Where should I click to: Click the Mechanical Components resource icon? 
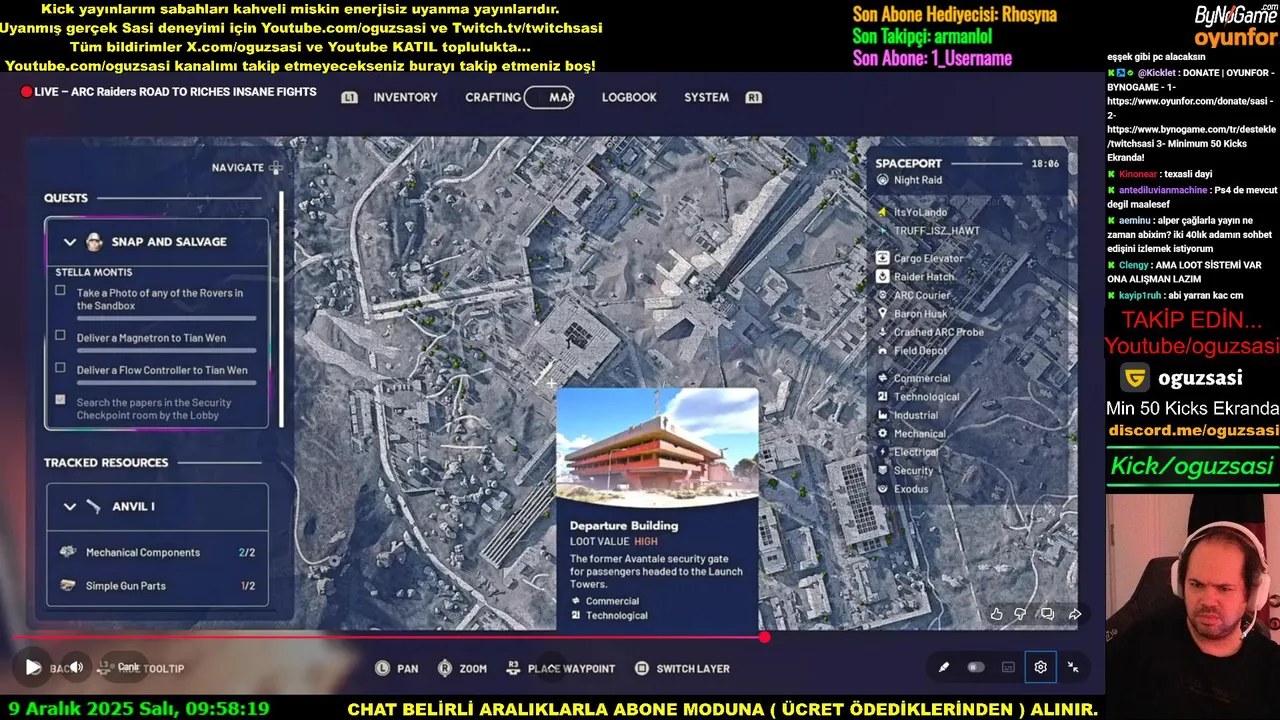pyautogui.click(x=68, y=552)
